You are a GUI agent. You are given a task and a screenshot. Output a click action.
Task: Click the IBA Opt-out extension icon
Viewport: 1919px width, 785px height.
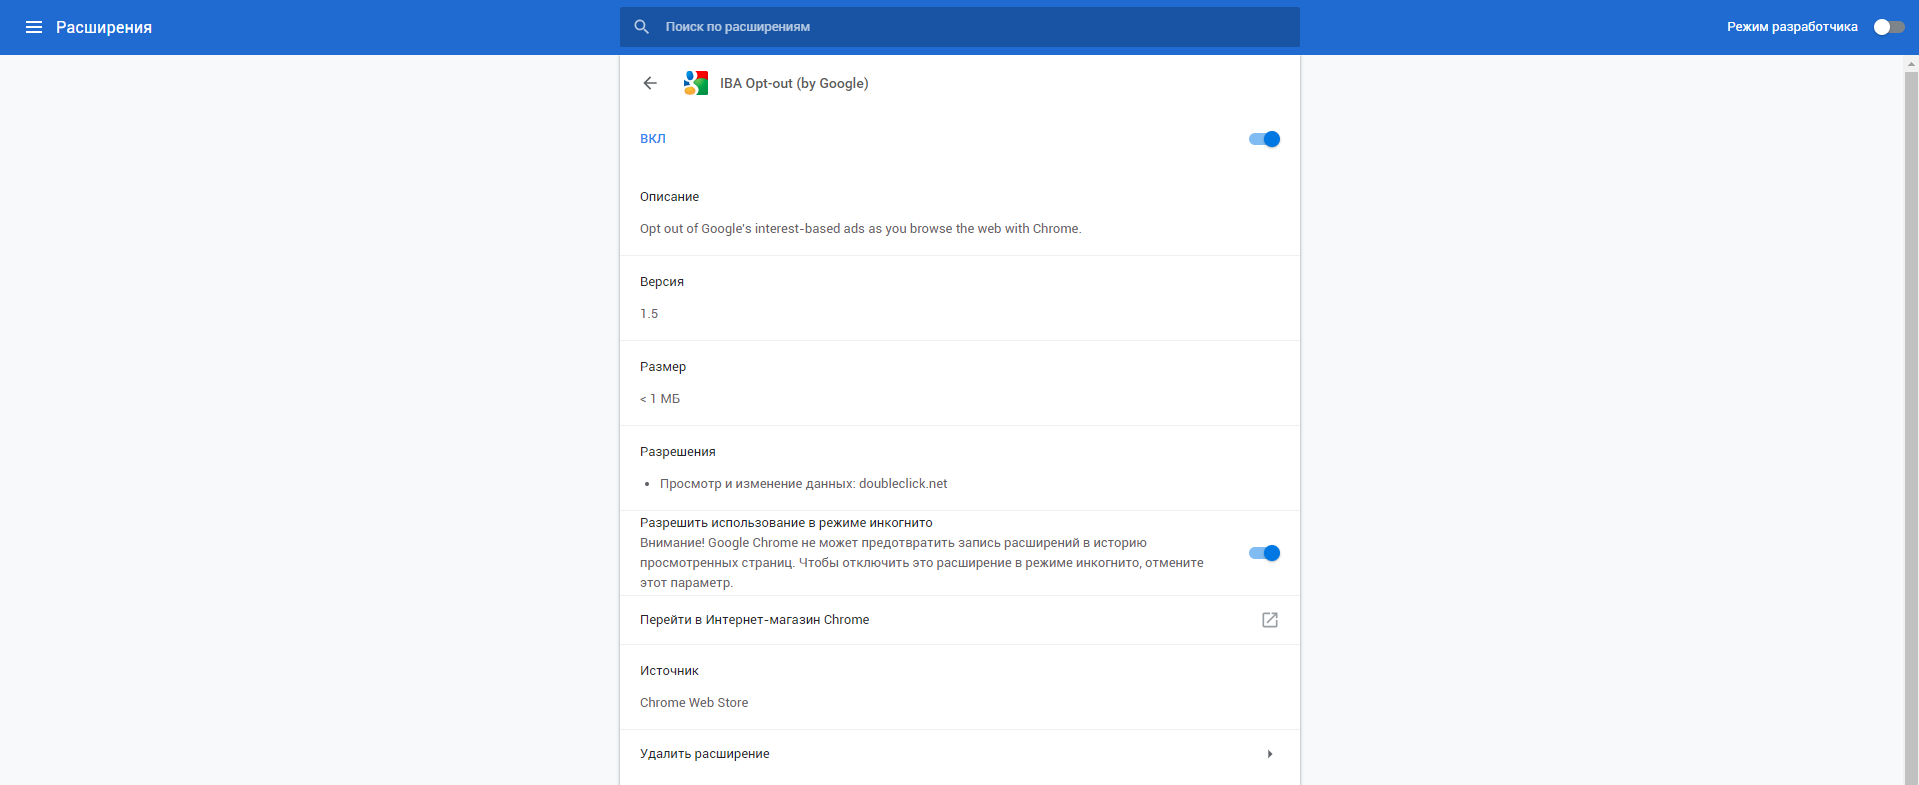695,83
